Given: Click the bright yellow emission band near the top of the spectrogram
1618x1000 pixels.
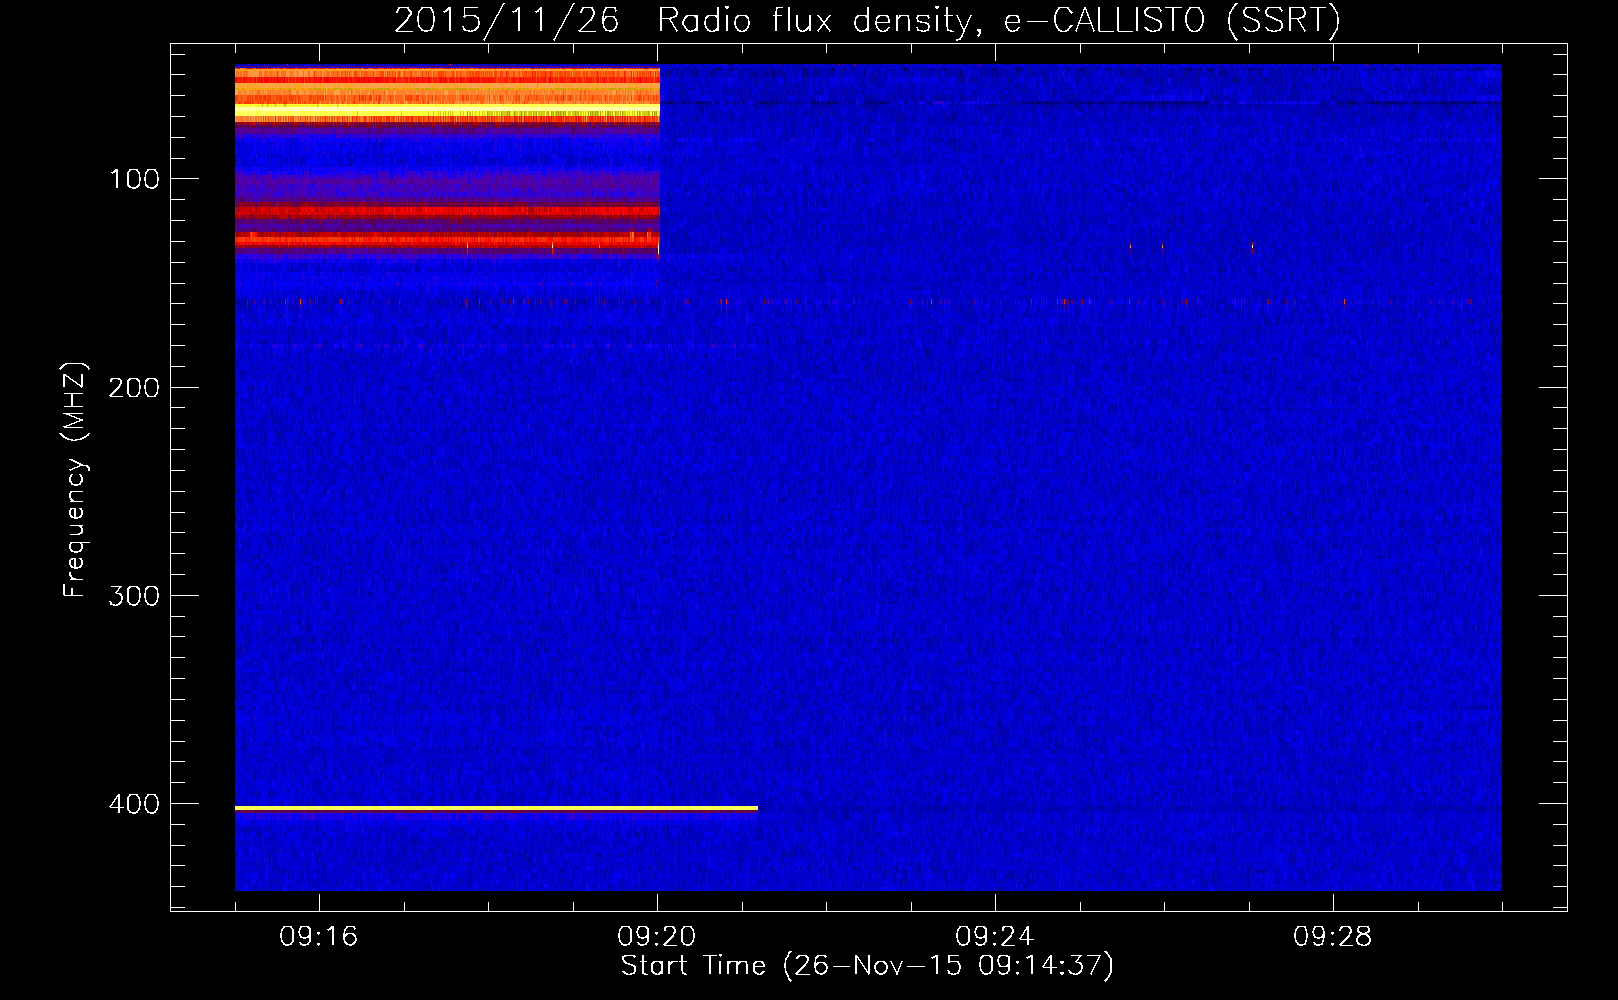Looking at the screenshot, I should pyautogui.click(x=447, y=110).
